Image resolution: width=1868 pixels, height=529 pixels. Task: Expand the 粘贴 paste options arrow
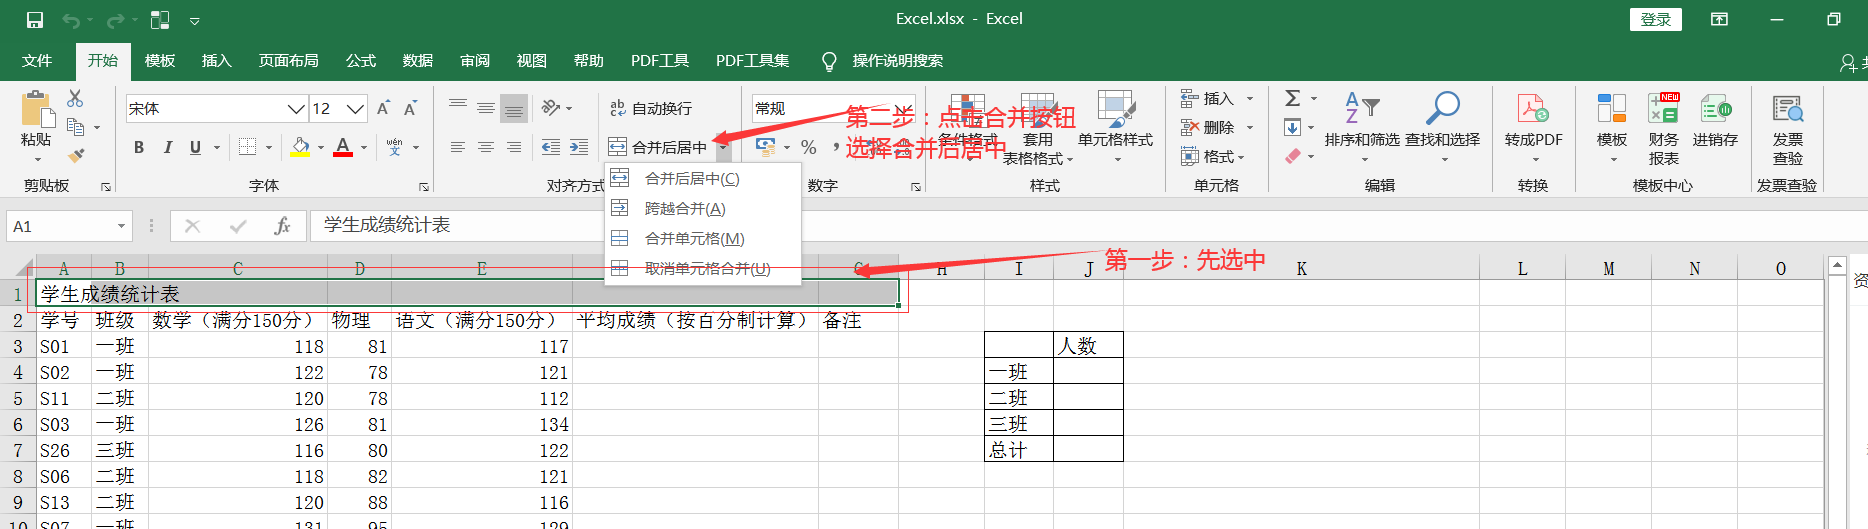pyautogui.click(x=37, y=159)
